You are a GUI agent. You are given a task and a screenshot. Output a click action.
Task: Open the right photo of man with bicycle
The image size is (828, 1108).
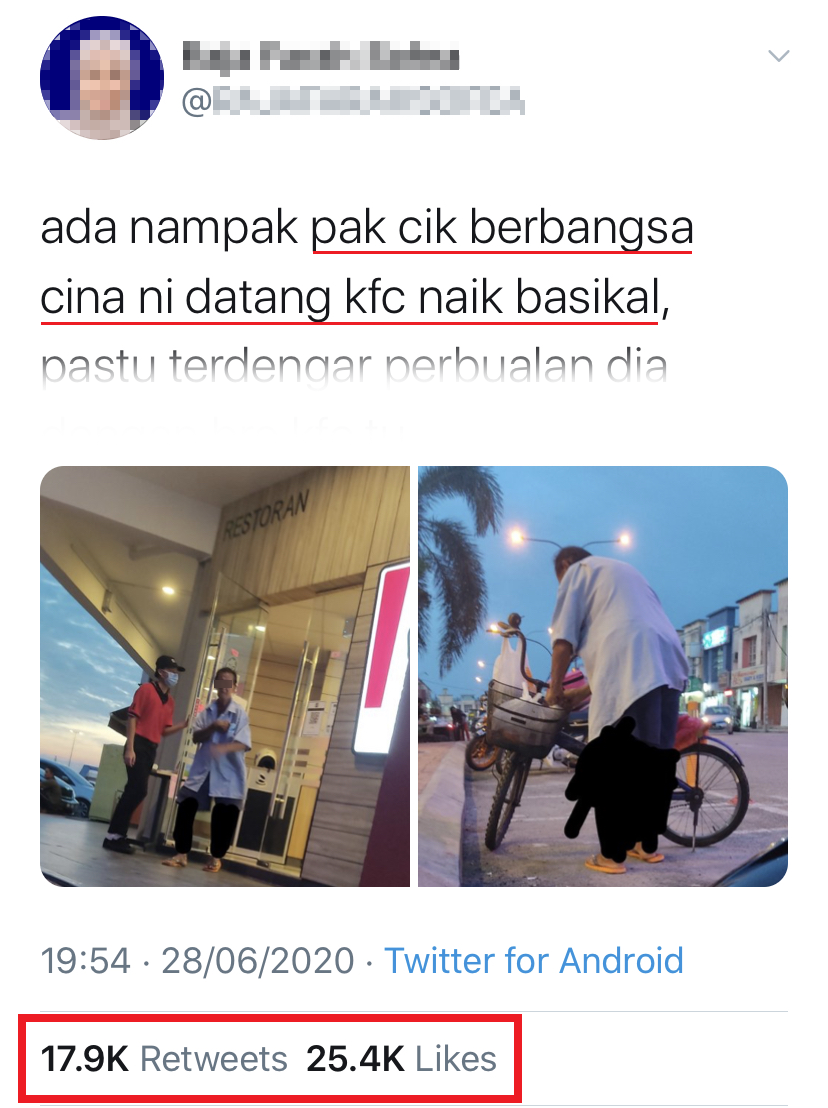coord(603,676)
